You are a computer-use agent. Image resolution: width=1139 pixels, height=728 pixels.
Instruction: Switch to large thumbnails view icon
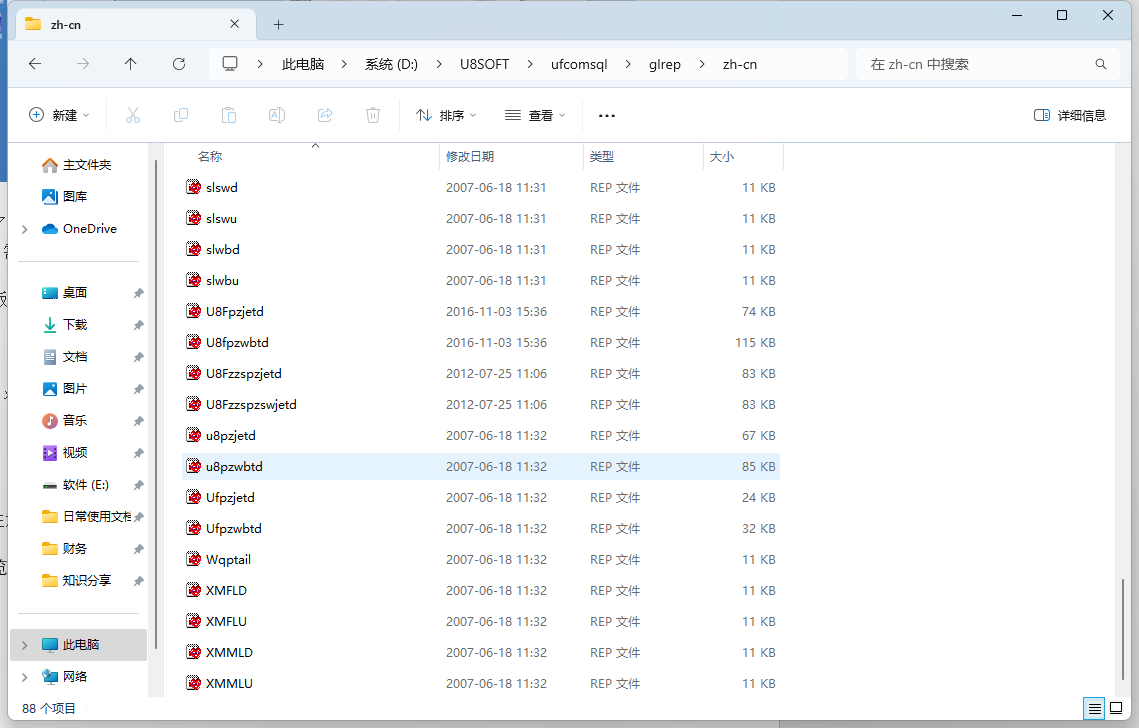(x=1116, y=708)
